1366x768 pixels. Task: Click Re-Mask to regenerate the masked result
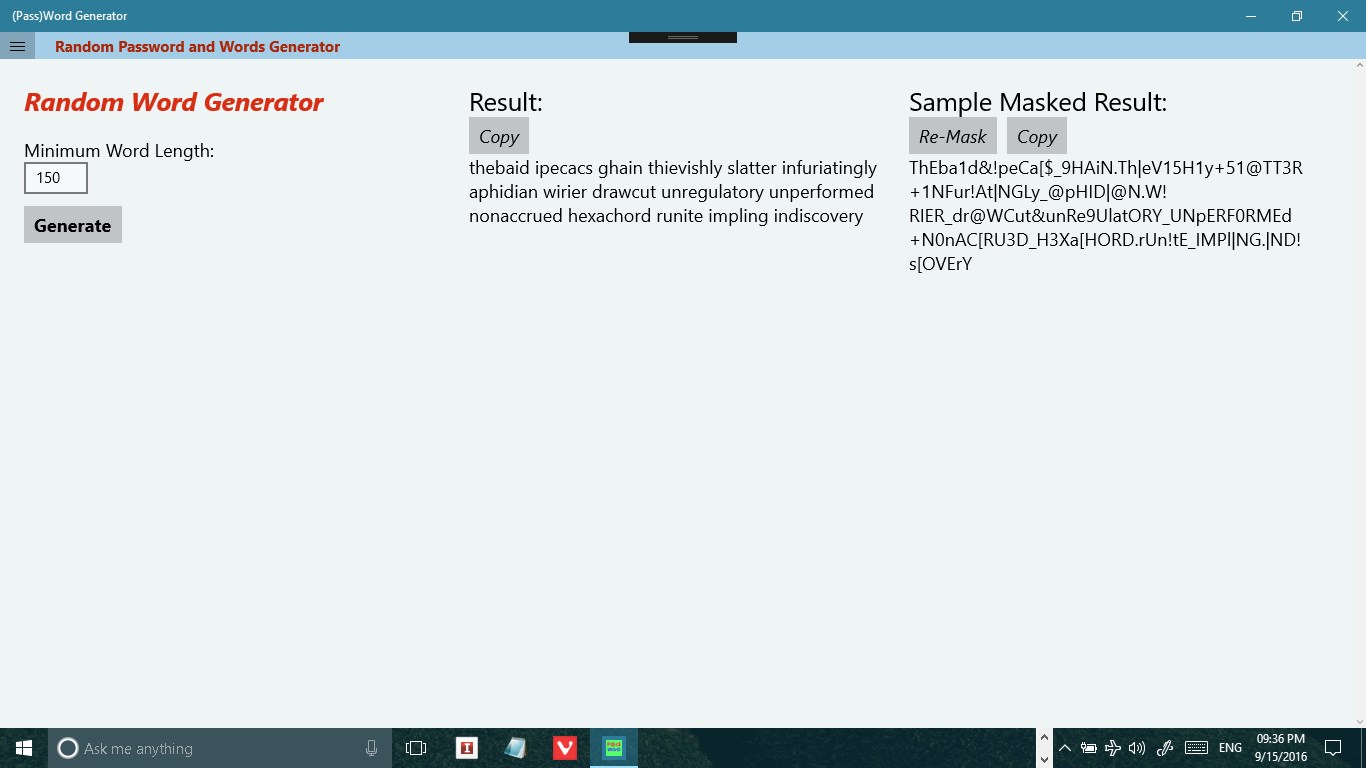click(x=953, y=136)
